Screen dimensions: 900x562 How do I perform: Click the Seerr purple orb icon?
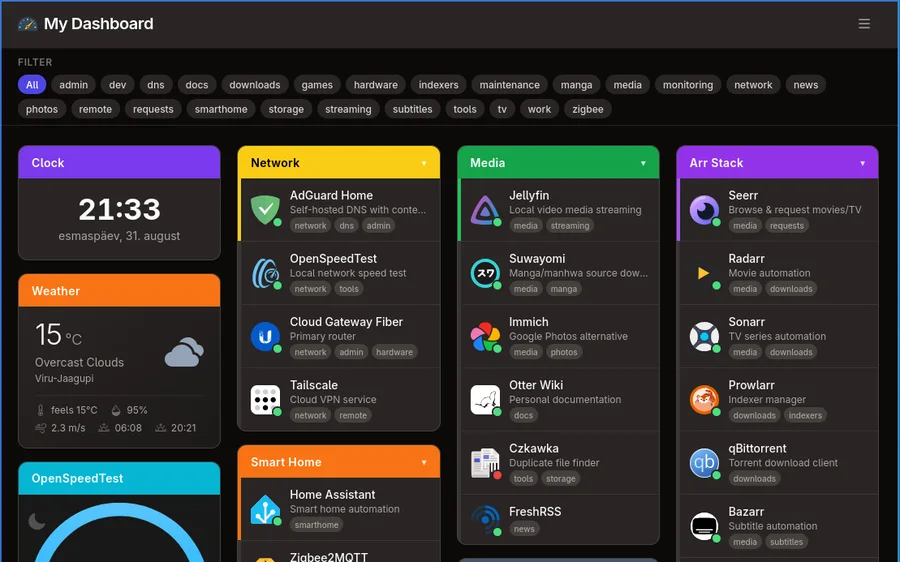coord(704,210)
